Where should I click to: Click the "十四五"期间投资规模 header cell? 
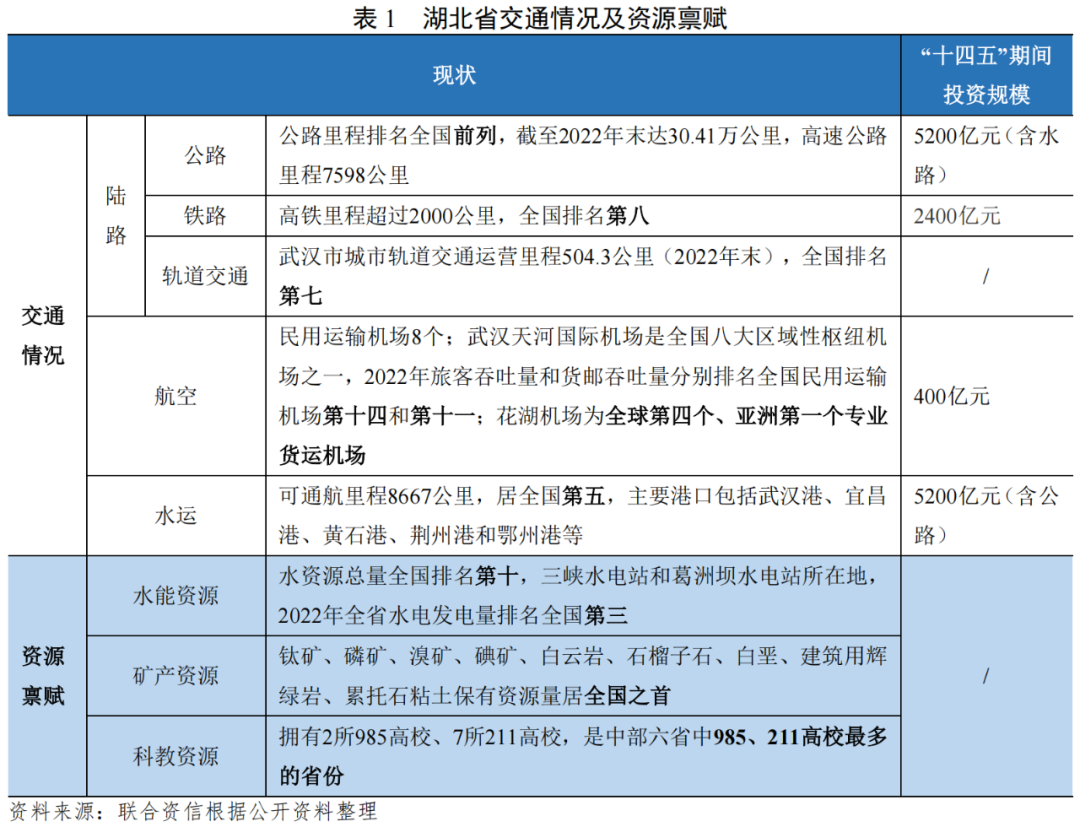[x=987, y=74]
